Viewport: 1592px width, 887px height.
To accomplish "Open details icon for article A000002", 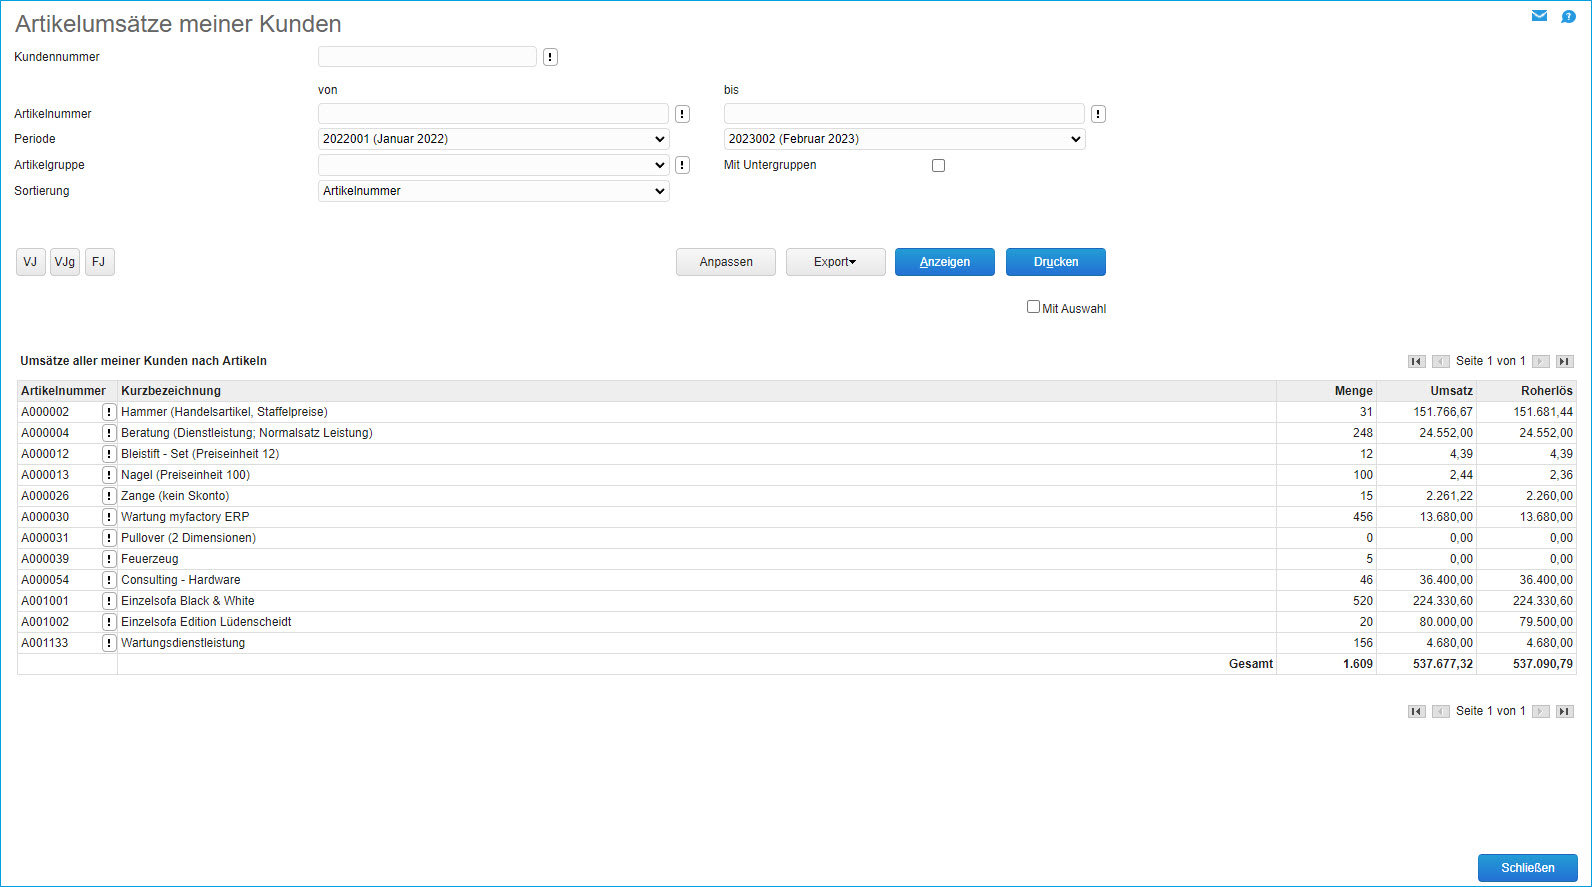I will point(109,412).
